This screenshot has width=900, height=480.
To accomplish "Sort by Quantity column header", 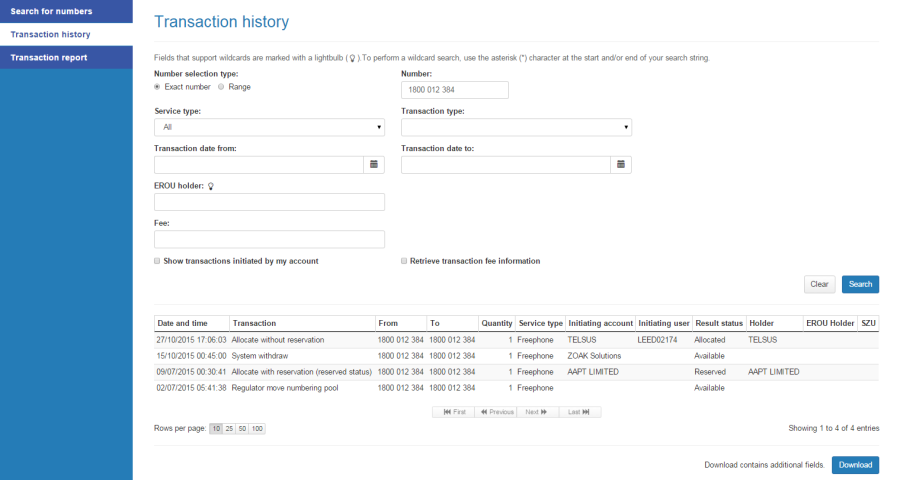I will click(x=496, y=323).
